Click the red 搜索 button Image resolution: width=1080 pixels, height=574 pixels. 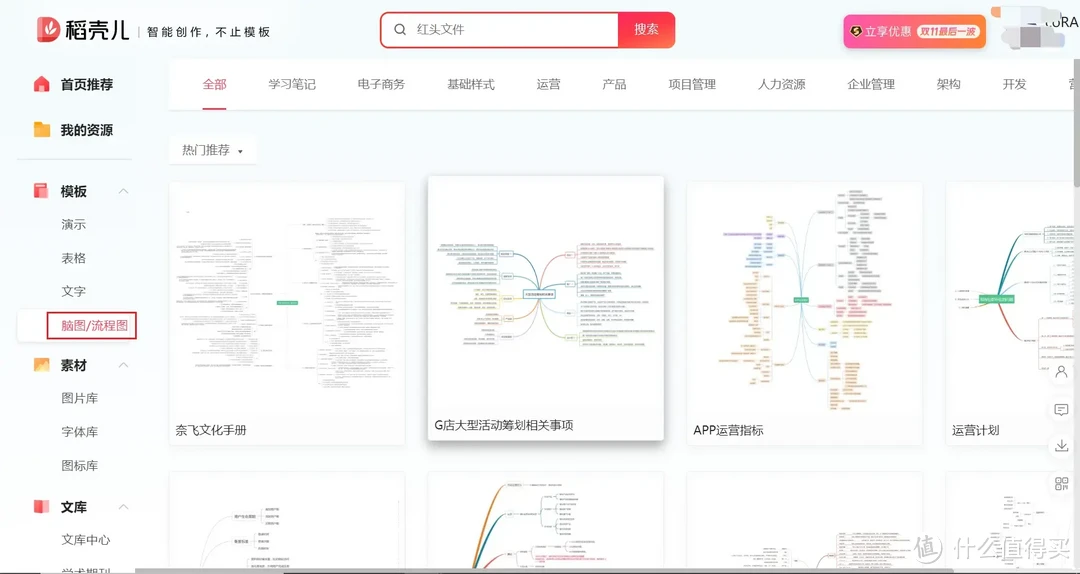(646, 30)
